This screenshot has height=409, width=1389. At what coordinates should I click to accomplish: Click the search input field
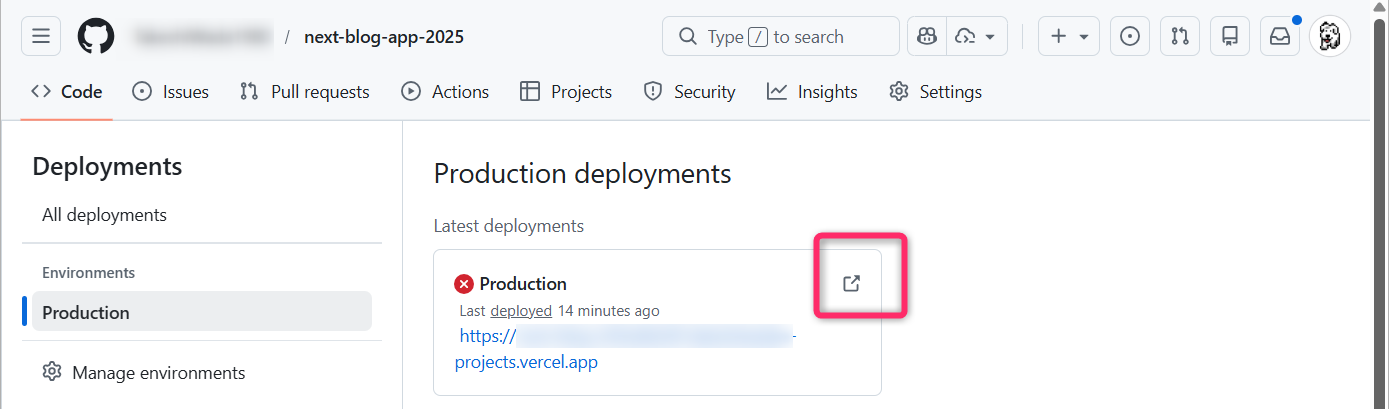tap(780, 37)
